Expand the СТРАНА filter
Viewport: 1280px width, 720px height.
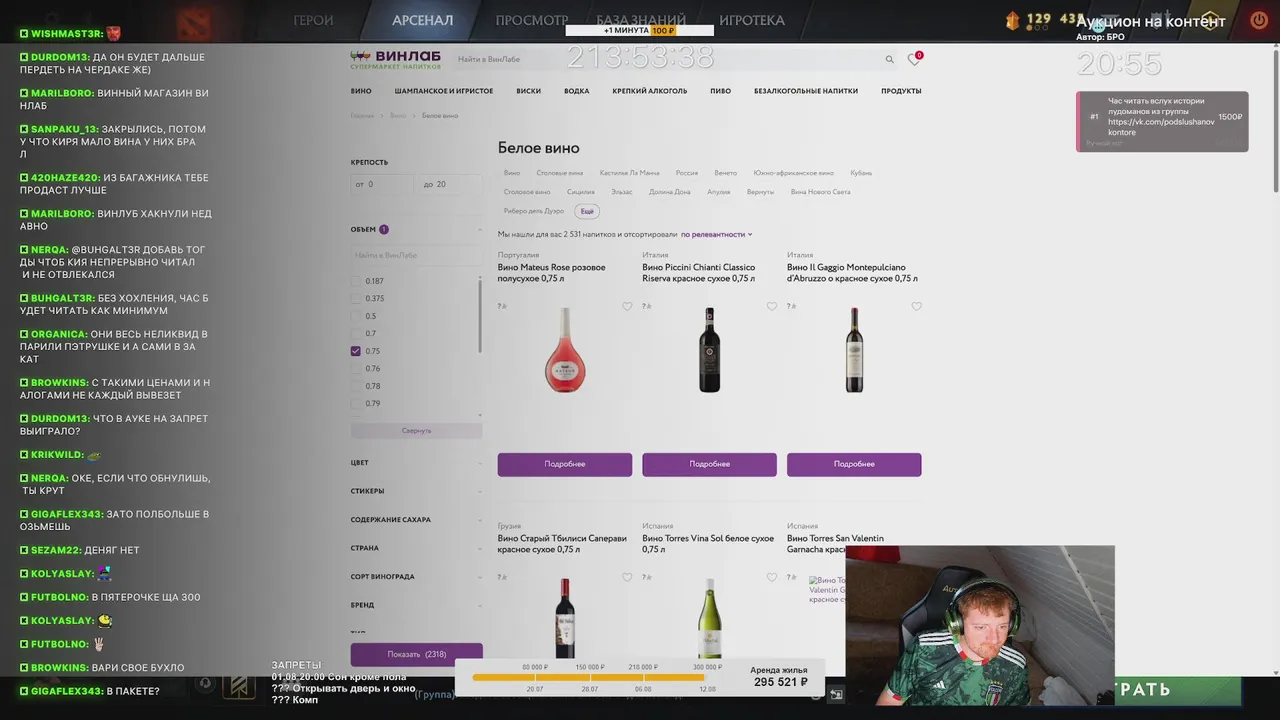[416, 548]
